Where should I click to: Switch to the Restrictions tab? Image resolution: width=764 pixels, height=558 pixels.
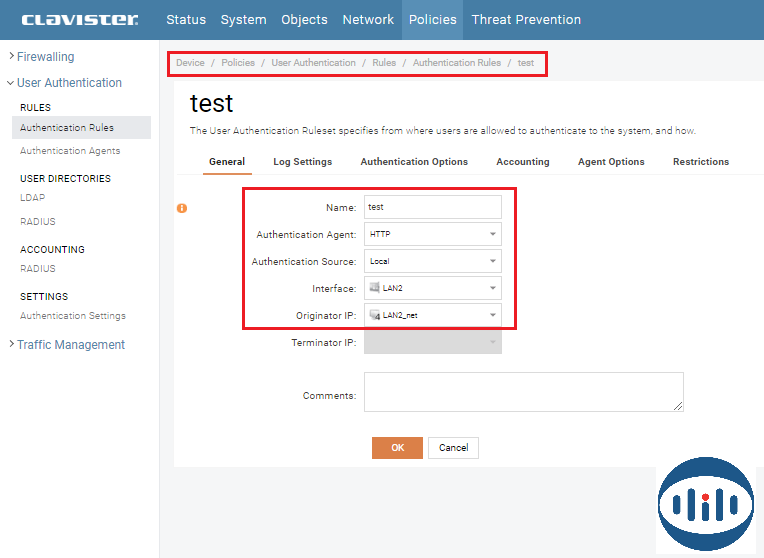[700, 162]
